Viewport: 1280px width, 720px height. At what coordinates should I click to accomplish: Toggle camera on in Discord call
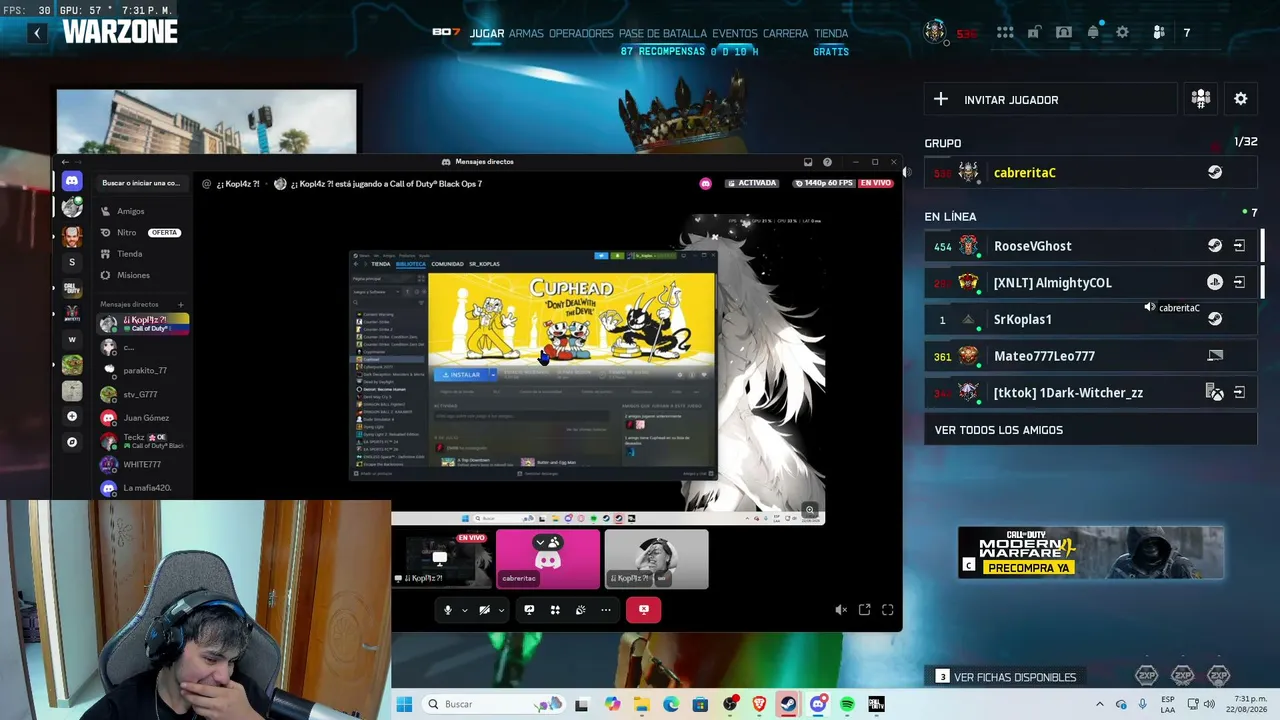tap(485, 610)
